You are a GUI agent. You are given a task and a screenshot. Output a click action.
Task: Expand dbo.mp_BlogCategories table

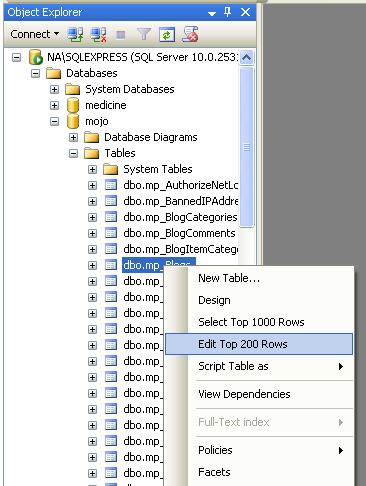click(x=92, y=217)
